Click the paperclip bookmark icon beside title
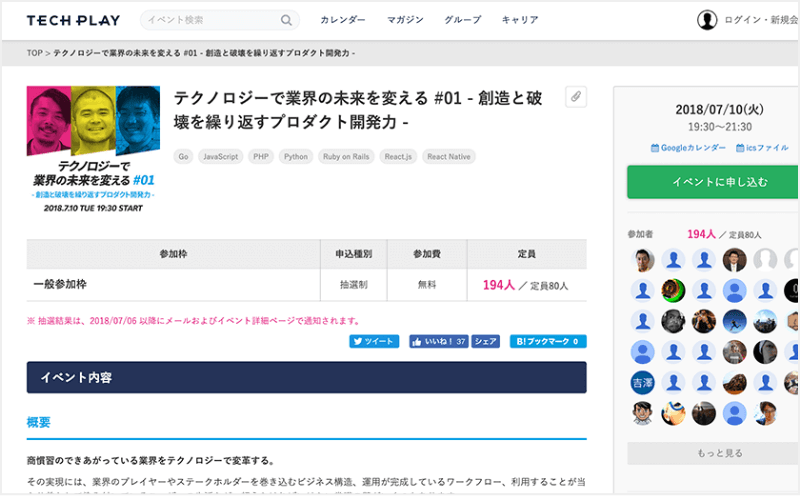 click(575, 96)
